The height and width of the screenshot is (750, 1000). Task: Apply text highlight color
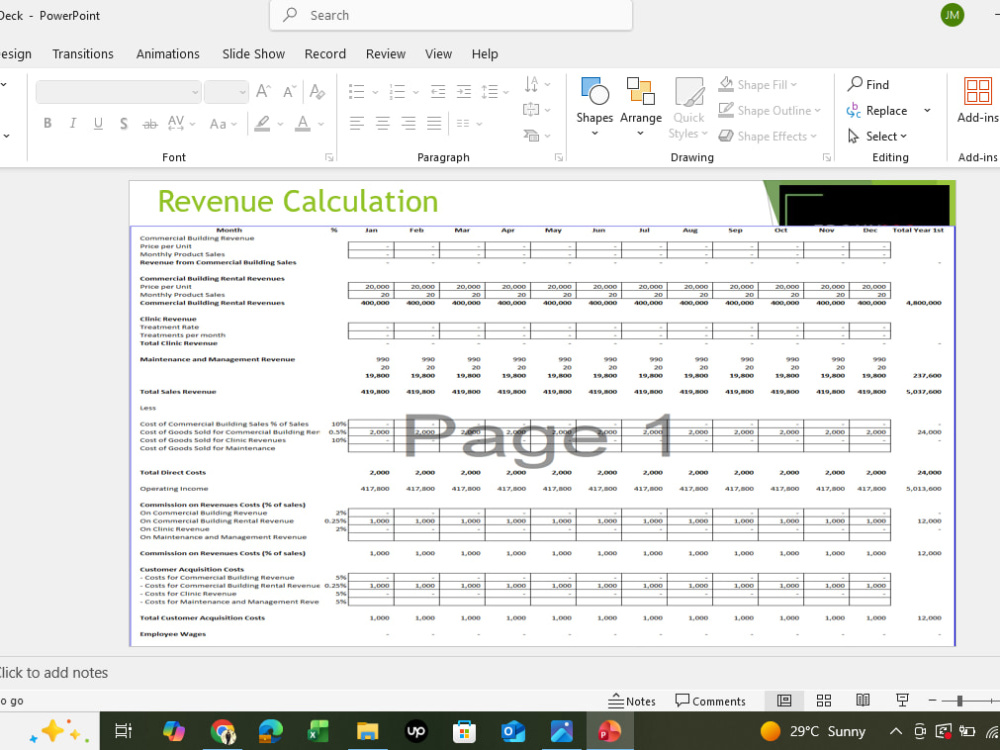pos(262,123)
